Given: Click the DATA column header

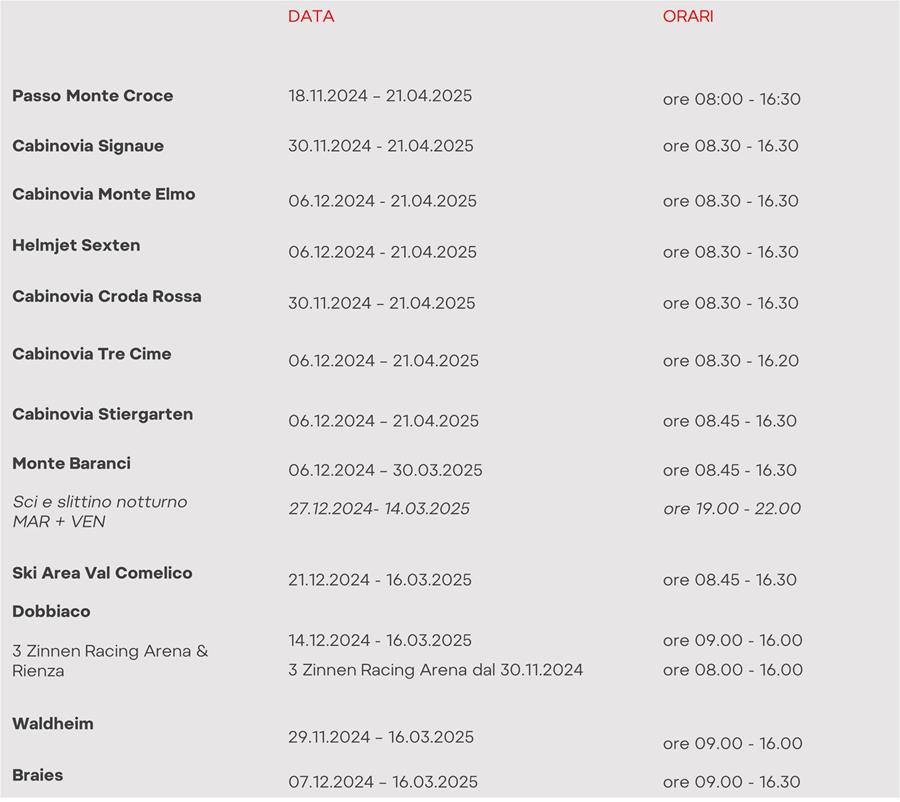Looking at the screenshot, I should point(311,16).
